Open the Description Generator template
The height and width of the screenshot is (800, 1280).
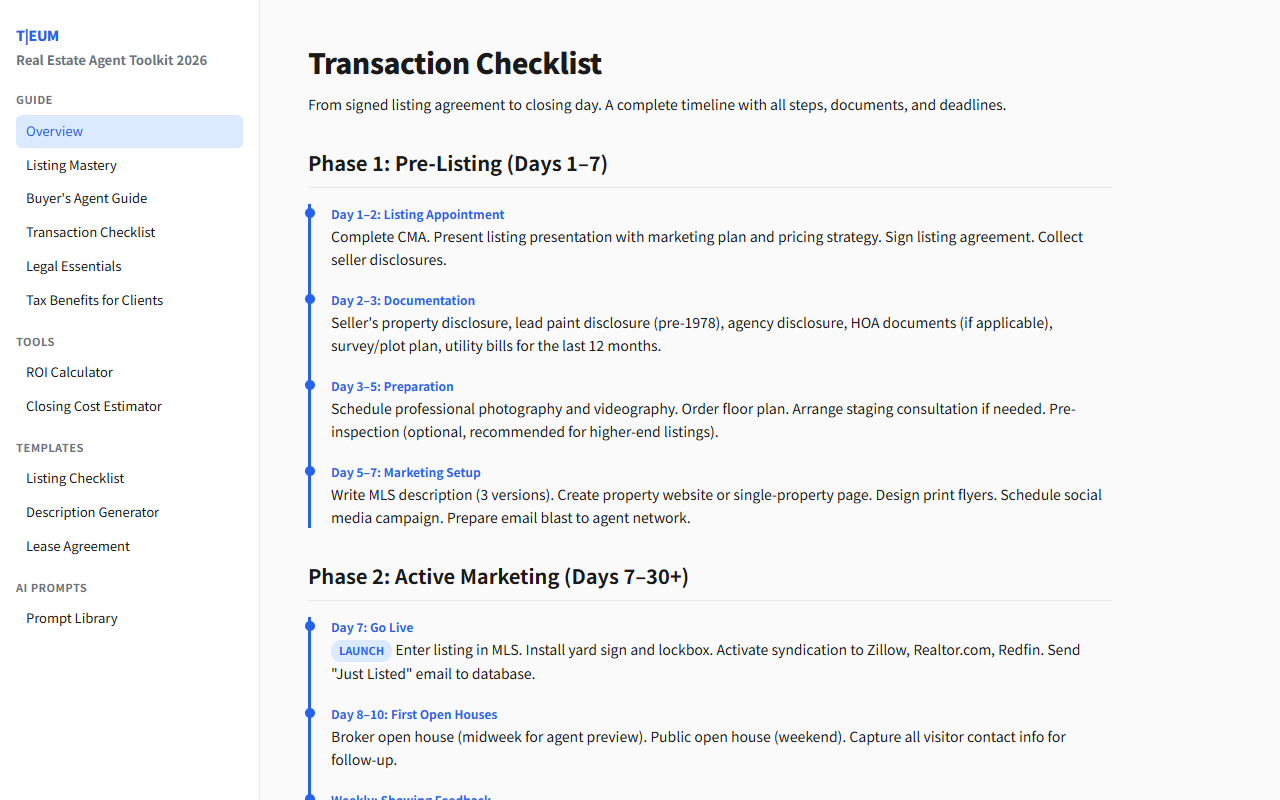(92, 511)
